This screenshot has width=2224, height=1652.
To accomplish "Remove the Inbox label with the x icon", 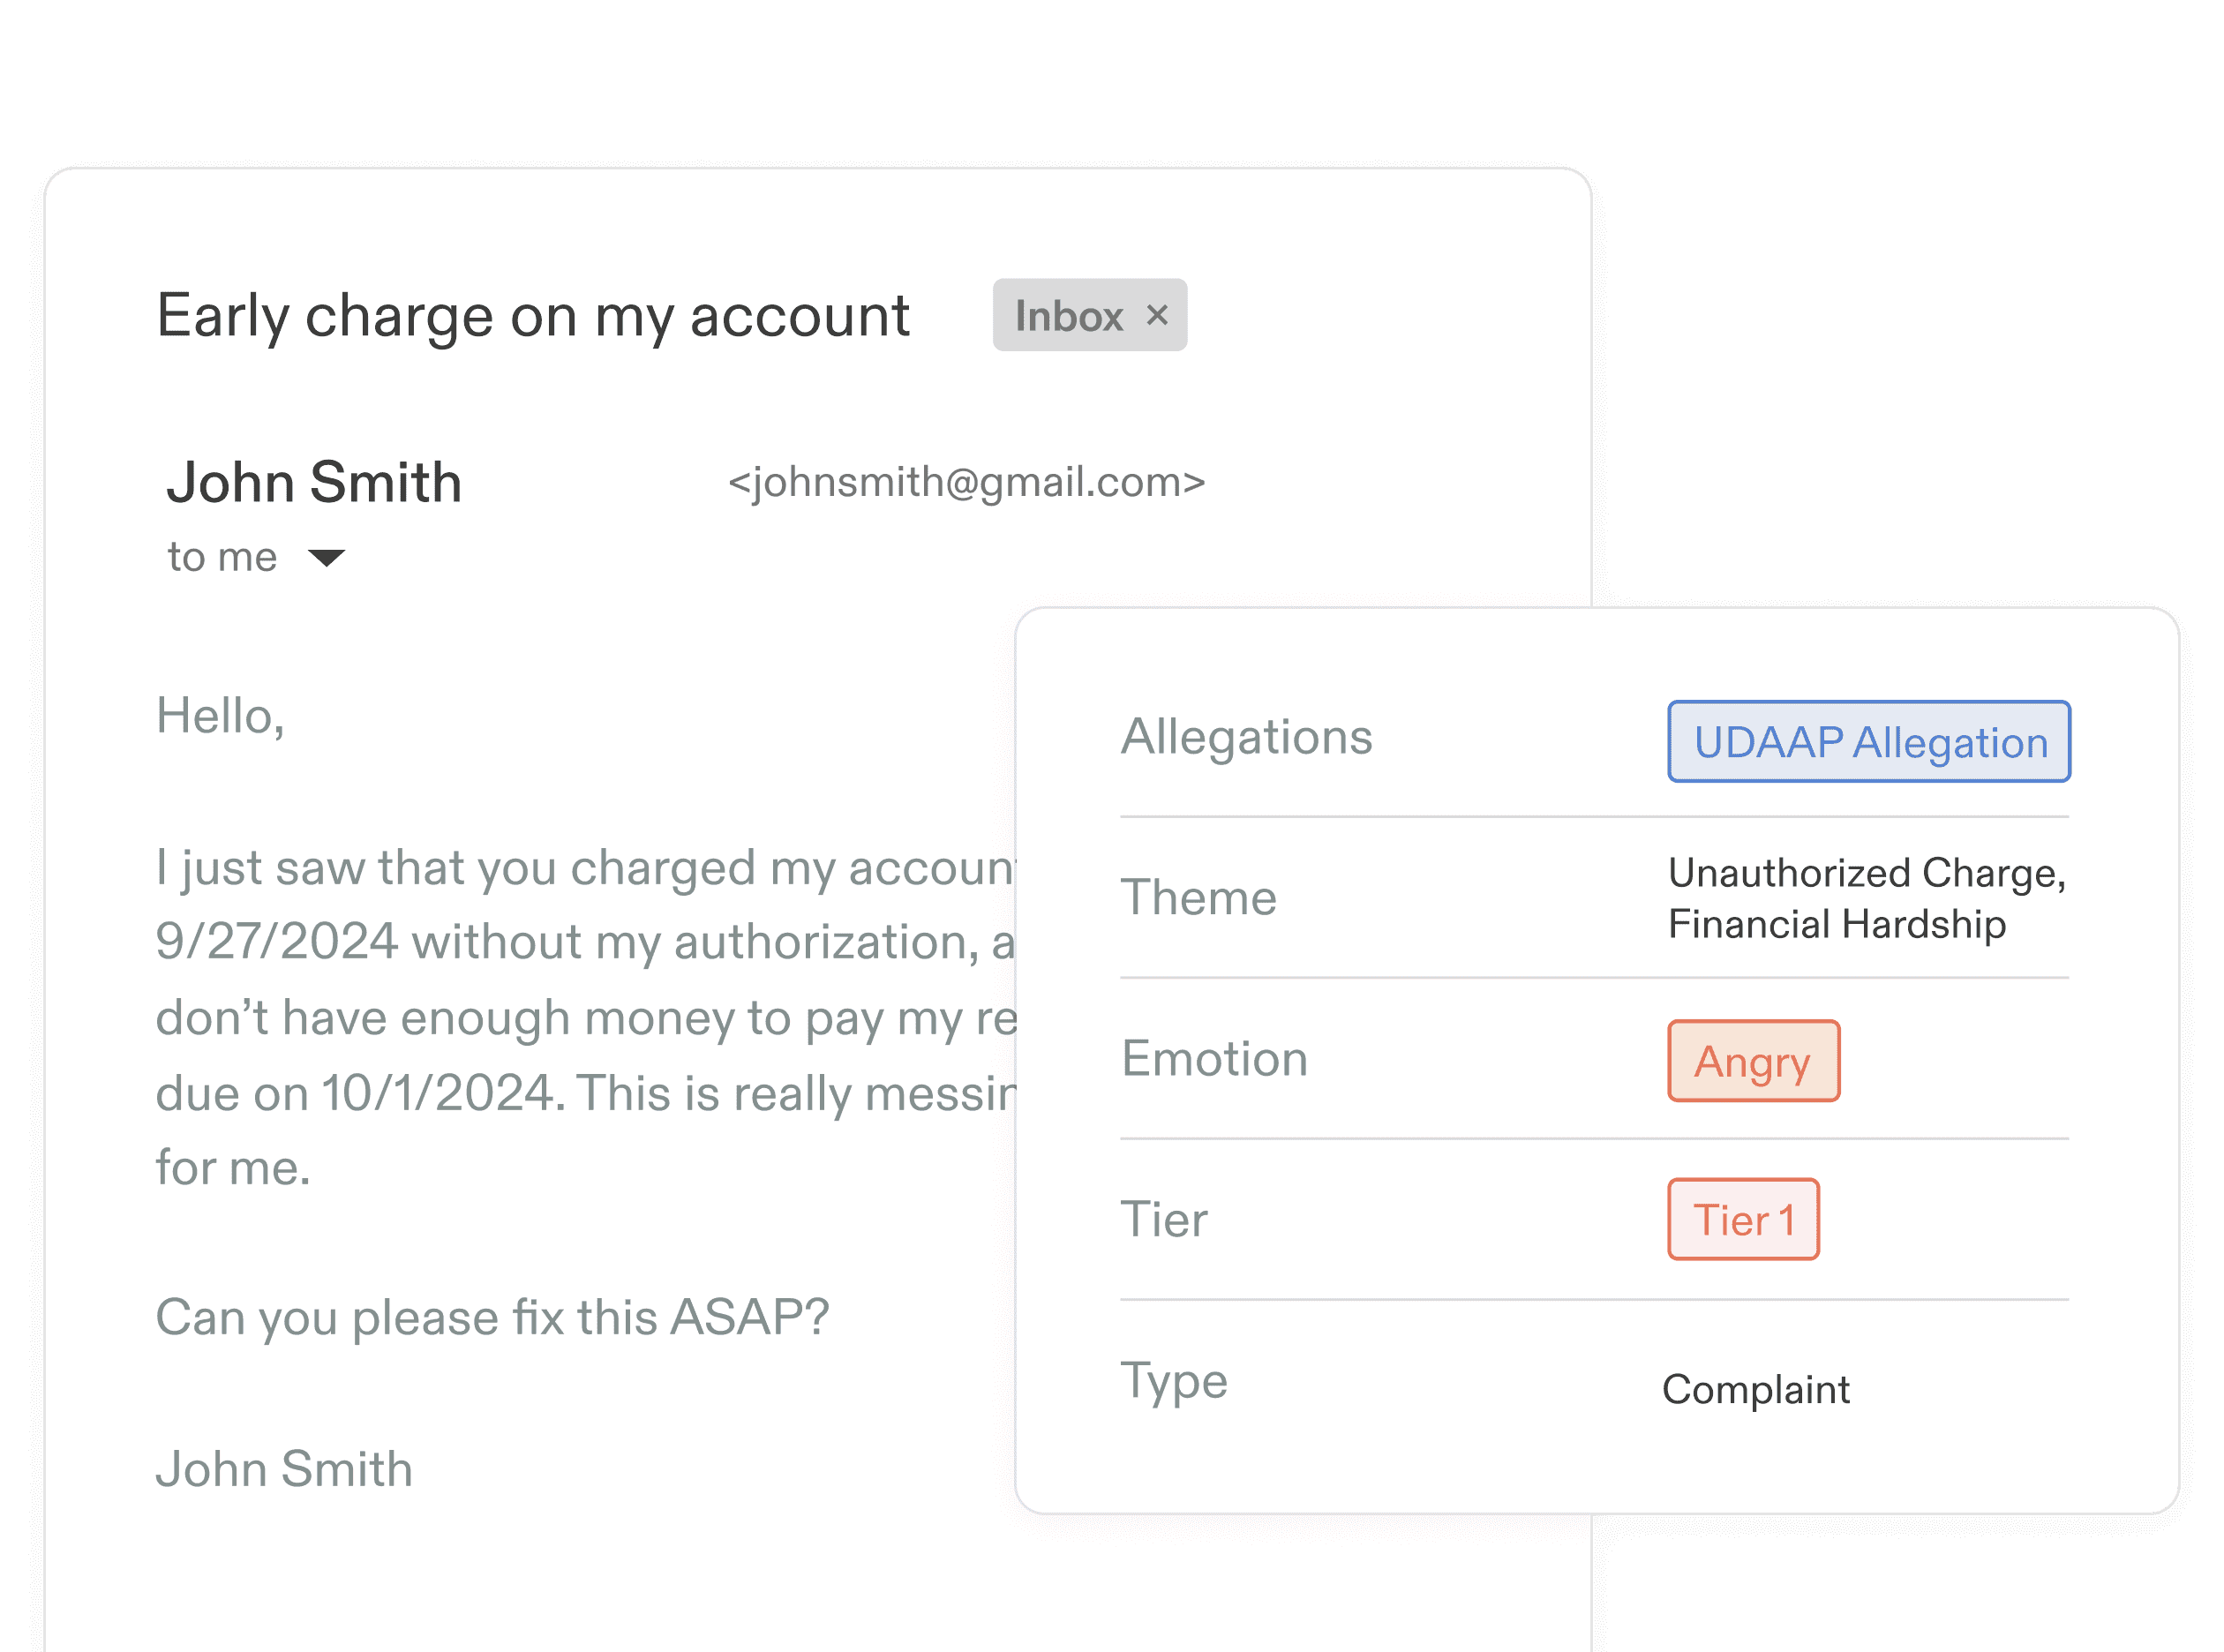I will point(1157,315).
